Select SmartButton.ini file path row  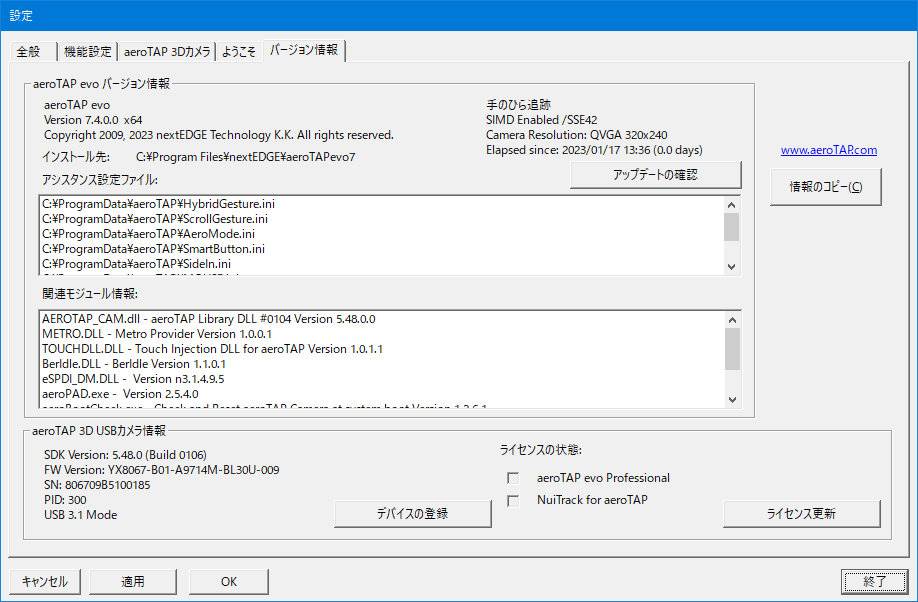click(382, 249)
